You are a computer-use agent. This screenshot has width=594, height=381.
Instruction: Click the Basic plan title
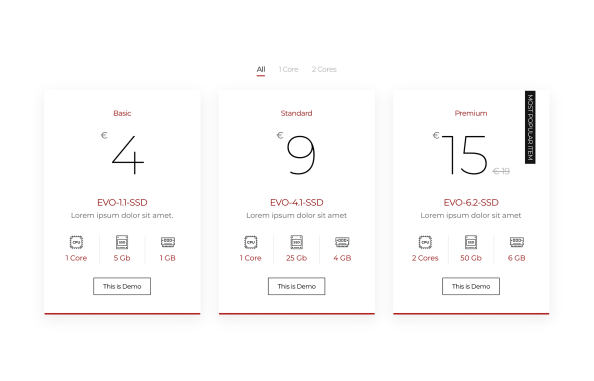click(x=122, y=113)
